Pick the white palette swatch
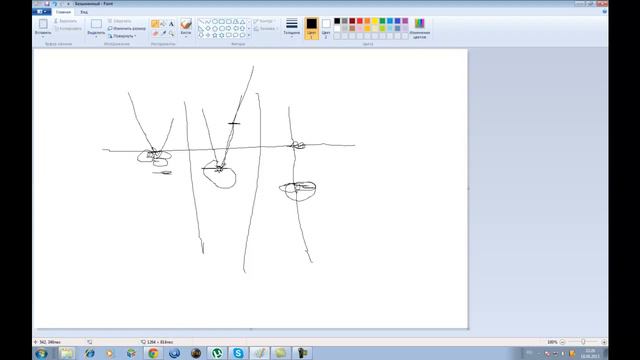 coord(337,29)
